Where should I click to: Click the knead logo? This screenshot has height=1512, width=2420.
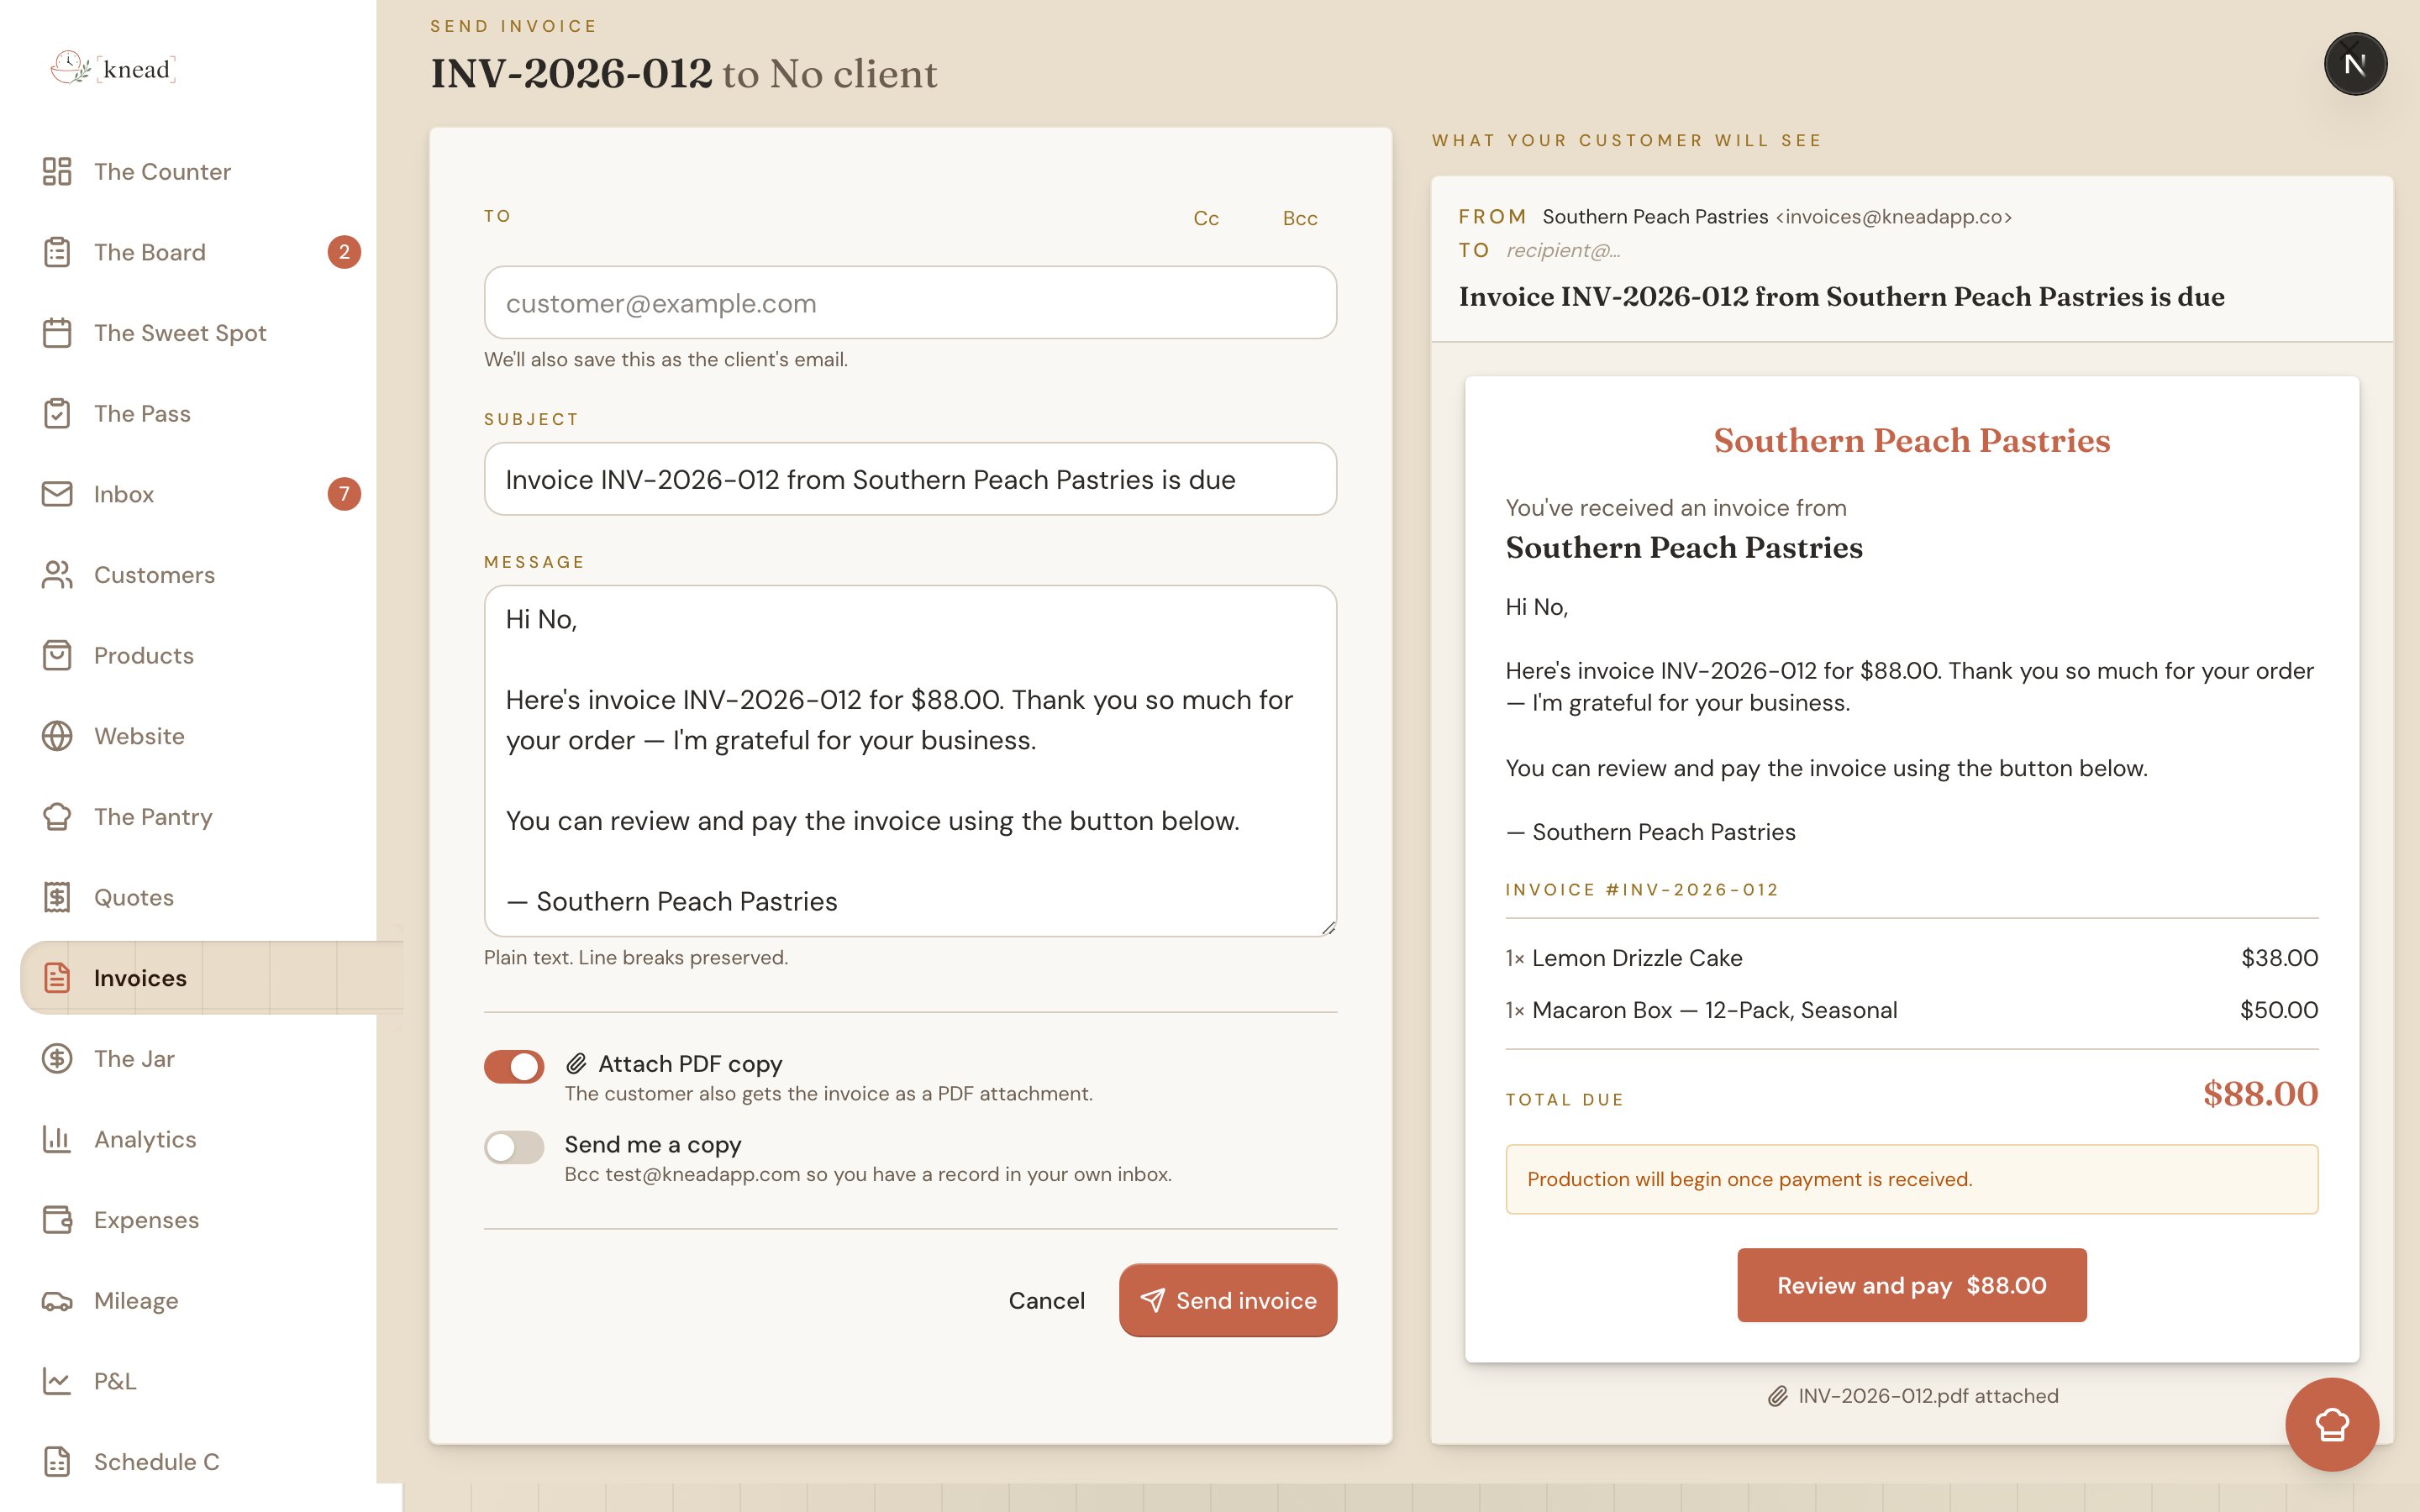pos(113,68)
